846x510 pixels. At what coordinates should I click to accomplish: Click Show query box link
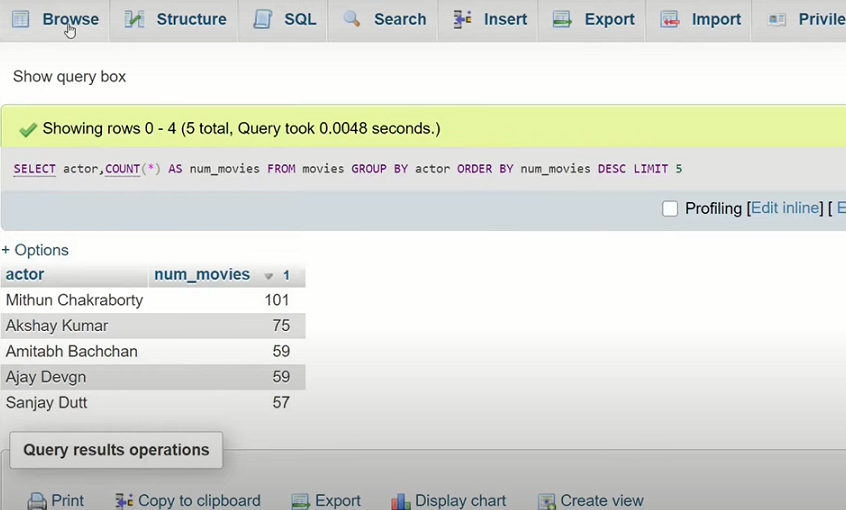[69, 77]
